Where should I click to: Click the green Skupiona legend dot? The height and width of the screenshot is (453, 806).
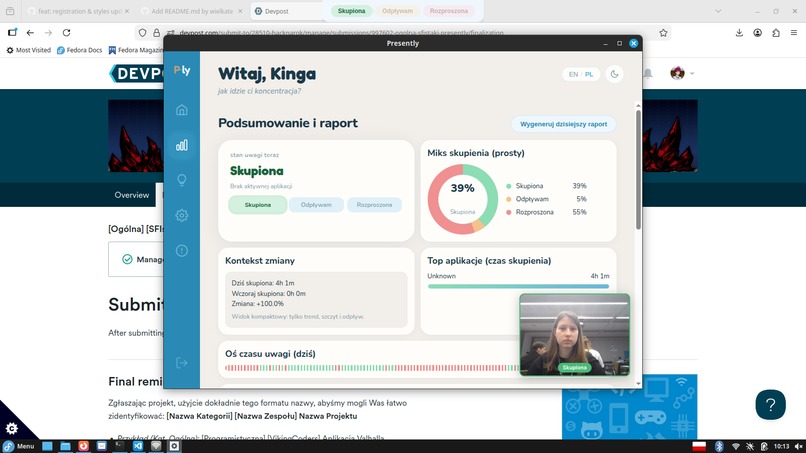tap(509, 186)
